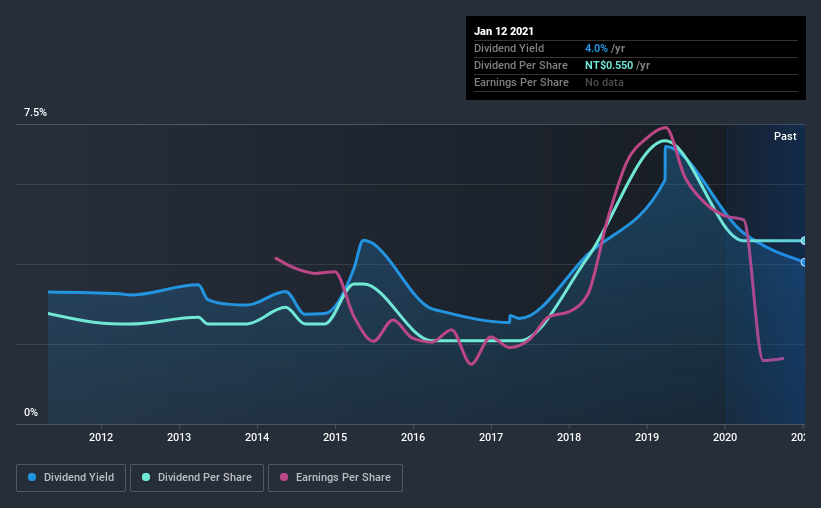The width and height of the screenshot is (821, 508).
Task: Click the 2018 x-axis label
Action: pyautogui.click(x=569, y=437)
